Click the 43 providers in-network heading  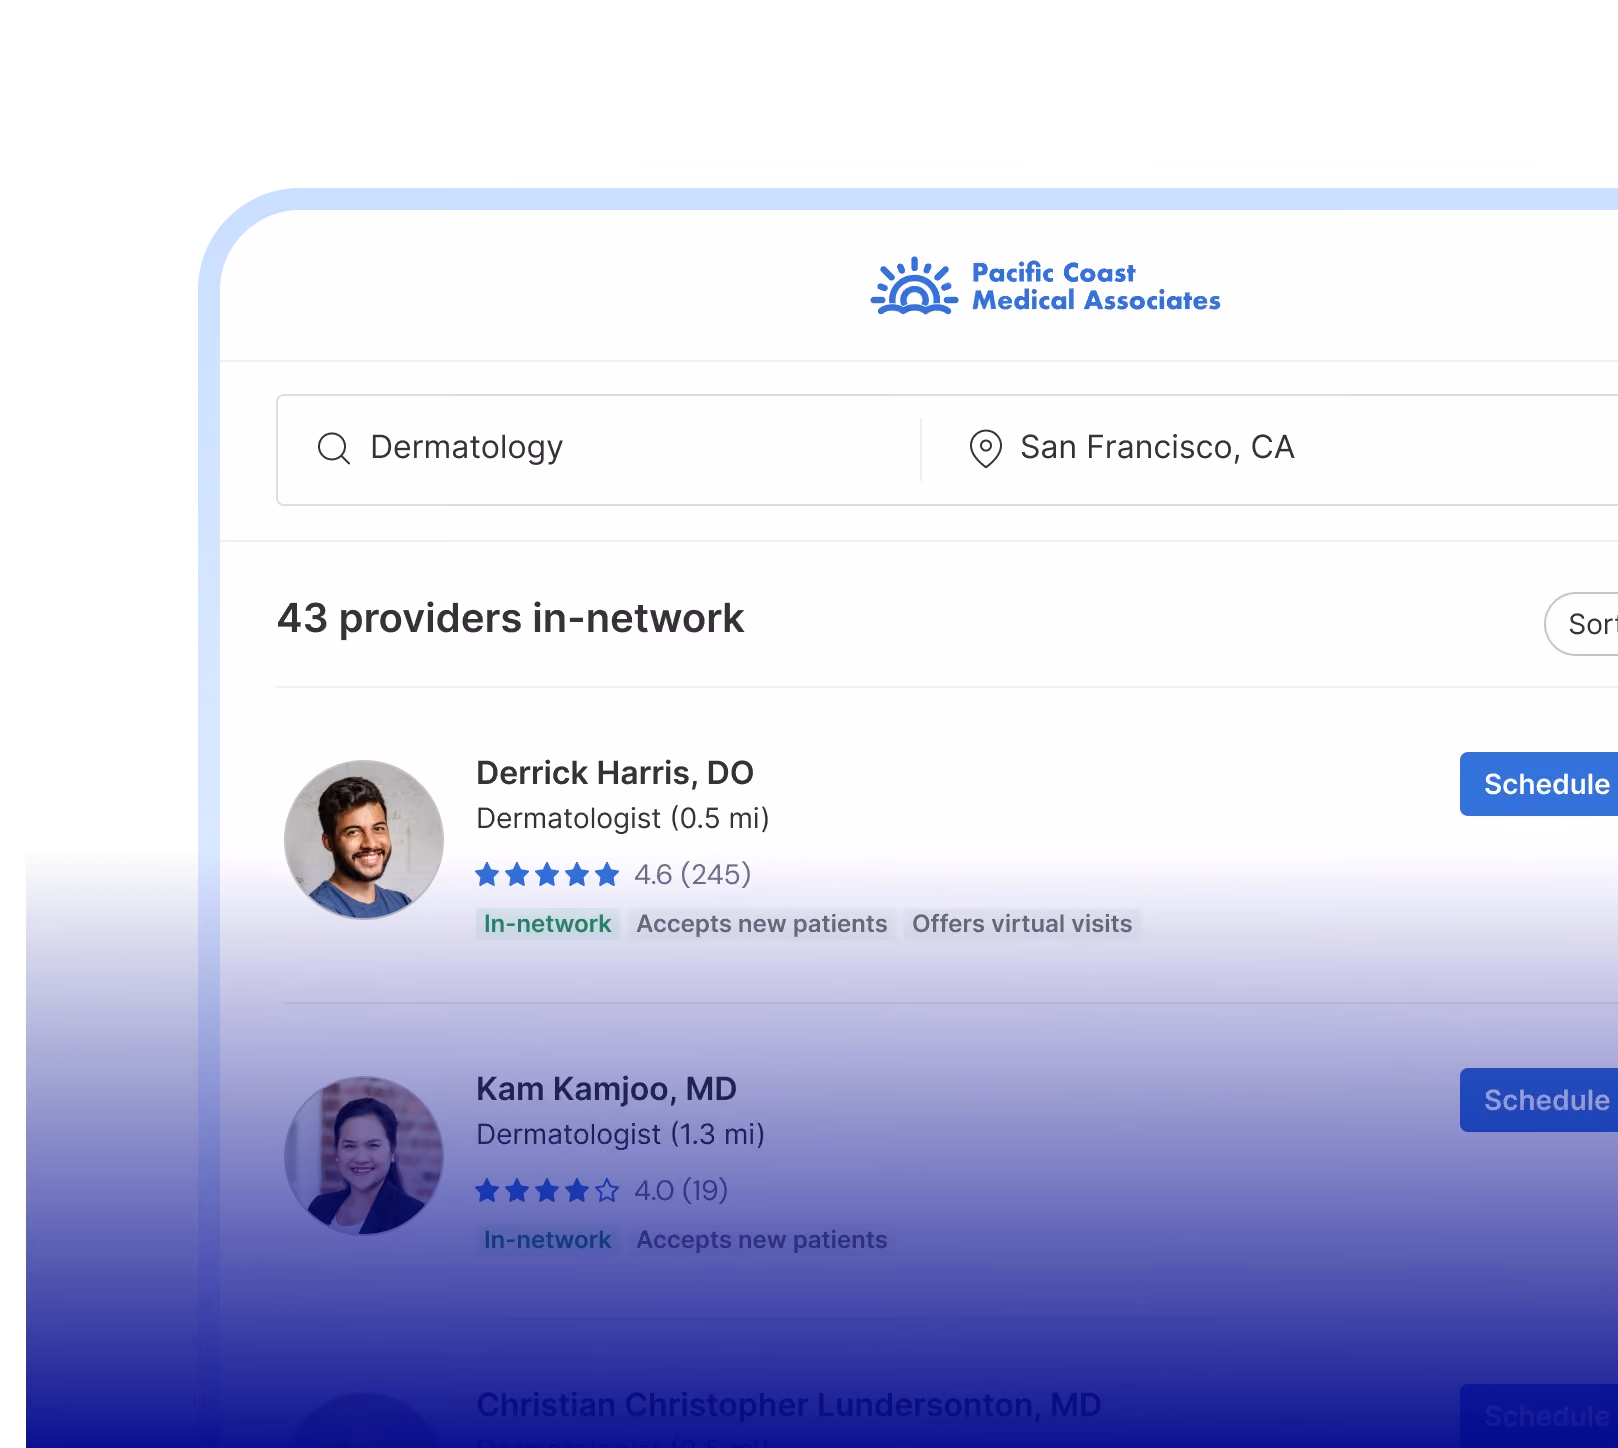point(510,619)
